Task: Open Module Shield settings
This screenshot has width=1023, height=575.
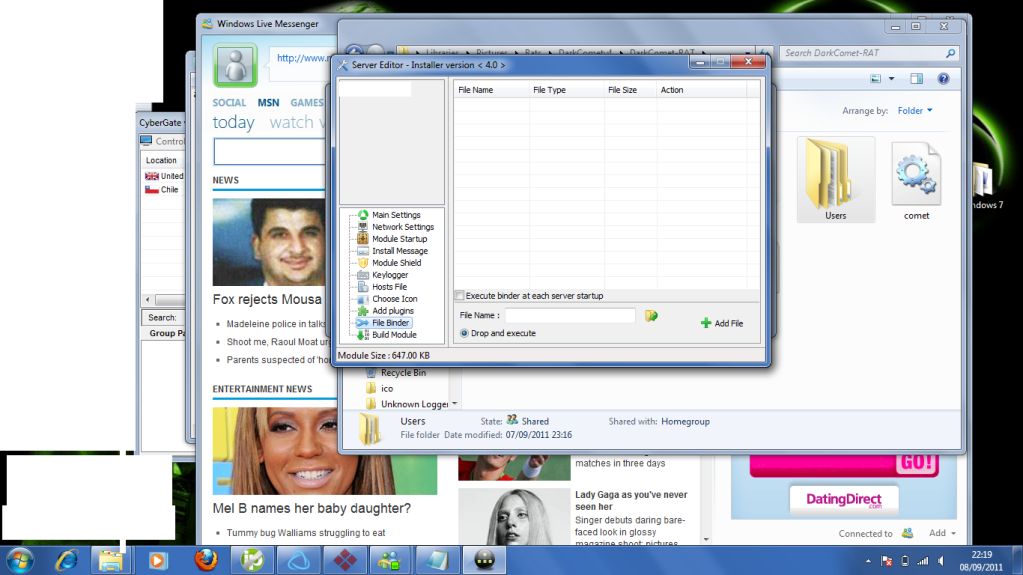Action: click(396, 263)
